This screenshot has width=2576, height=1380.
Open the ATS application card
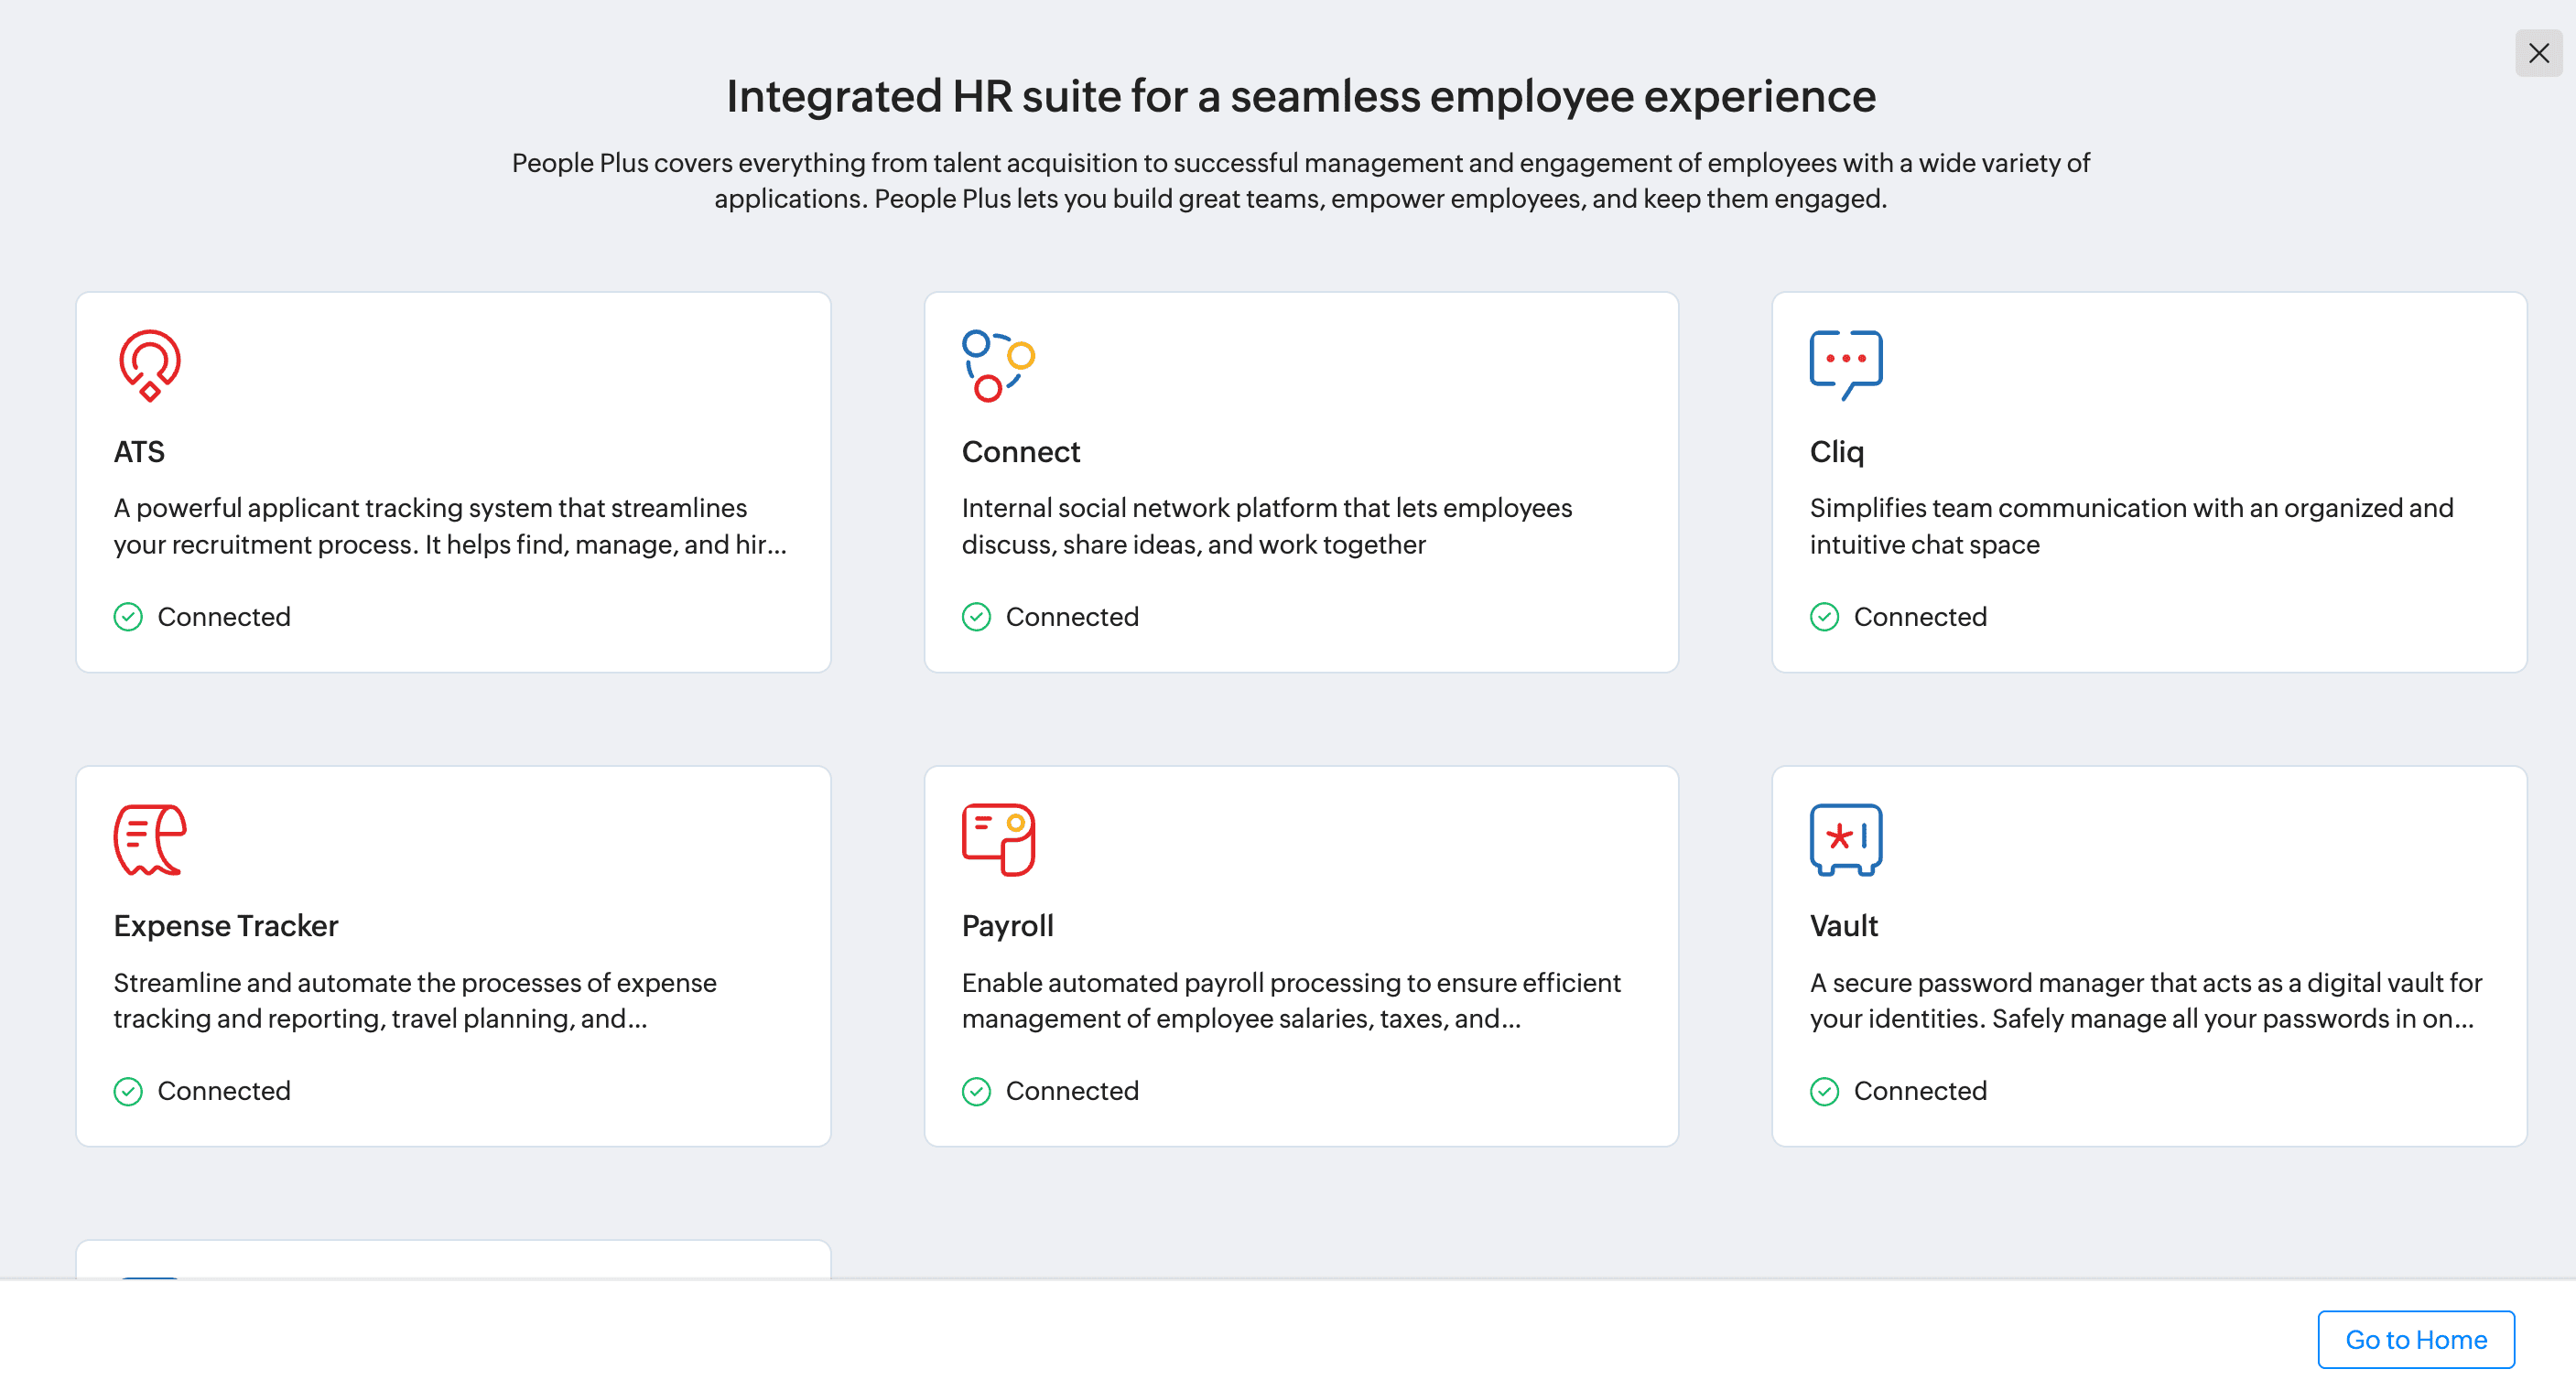pyautogui.click(x=453, y=482)
